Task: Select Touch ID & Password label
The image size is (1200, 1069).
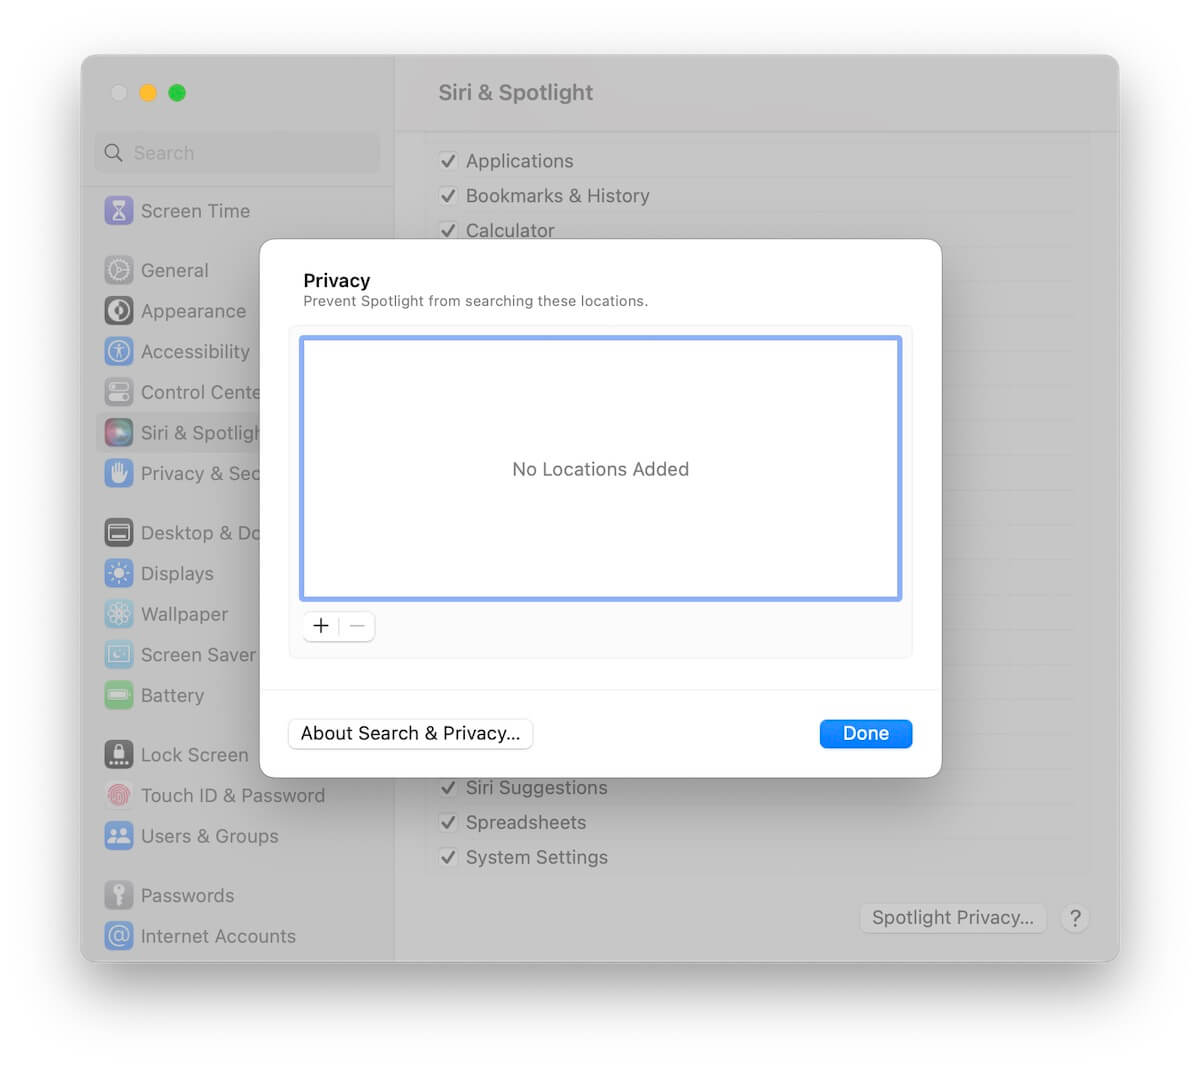Action: [233, 795]
